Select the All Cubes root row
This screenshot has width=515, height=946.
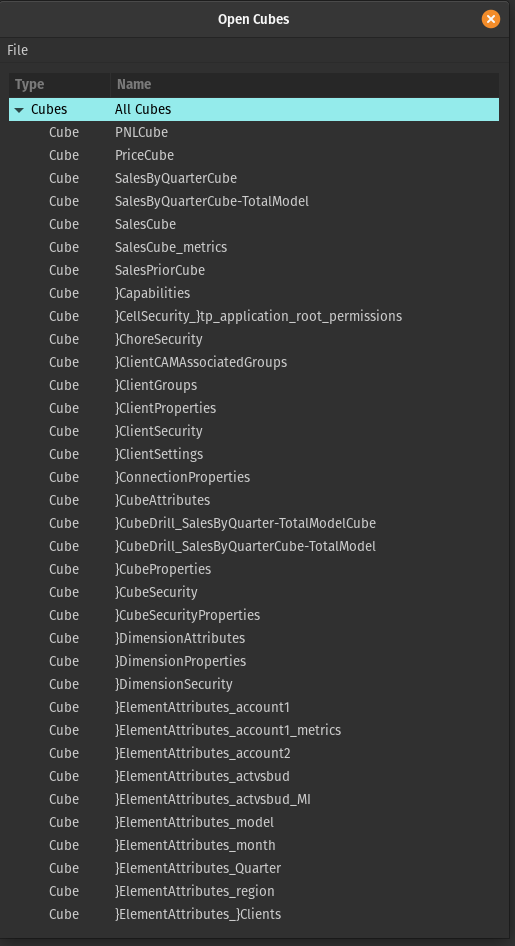coord(254,109)
